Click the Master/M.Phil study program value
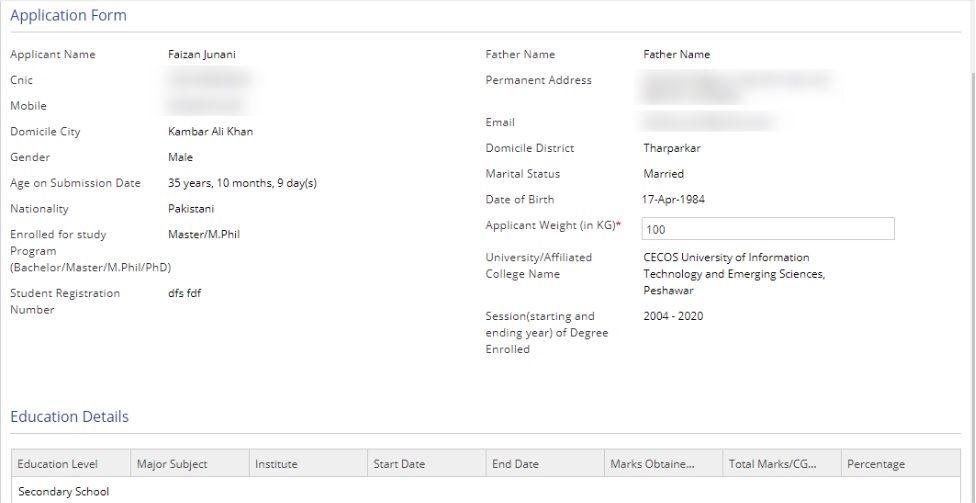 [x=204, y=234]
